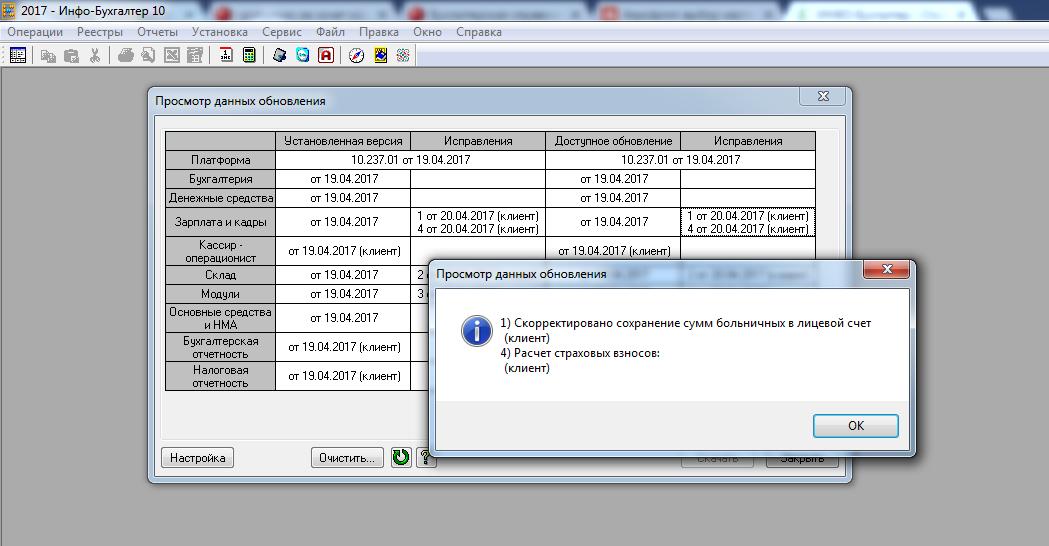Select Зарплата и кадры available corrections cell
Image resolution: width=1049 pixels, height=546 pixels.
(748, 222)
